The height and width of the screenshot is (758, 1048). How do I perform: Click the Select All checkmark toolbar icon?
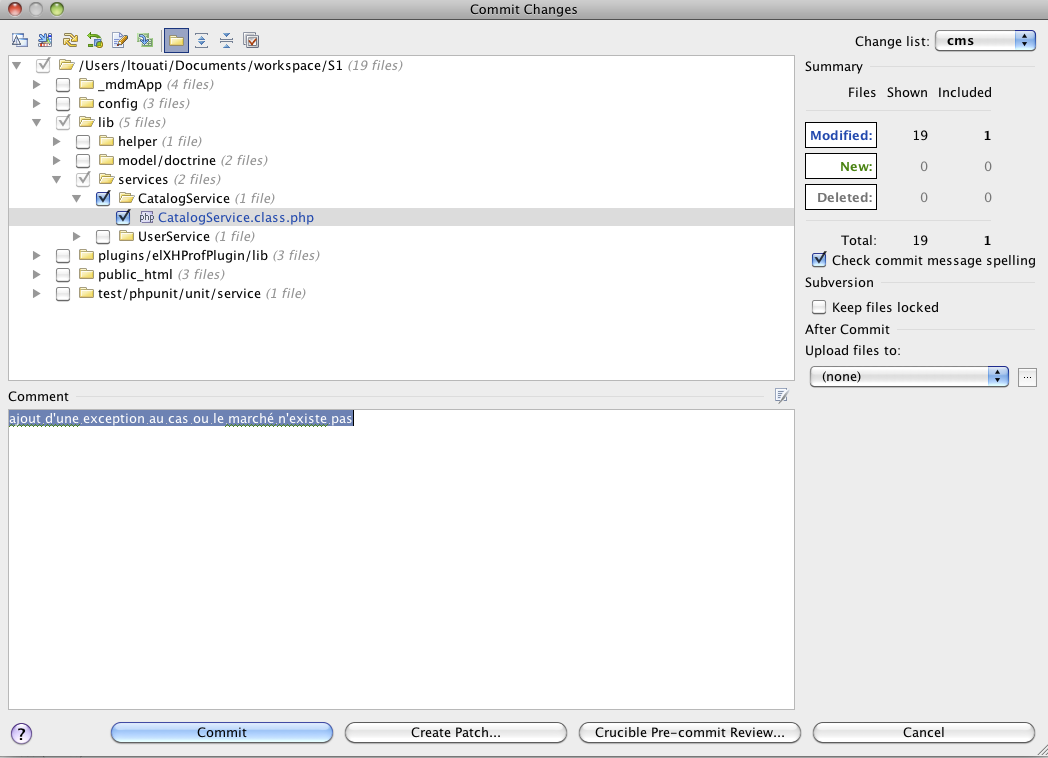(251, 40)
